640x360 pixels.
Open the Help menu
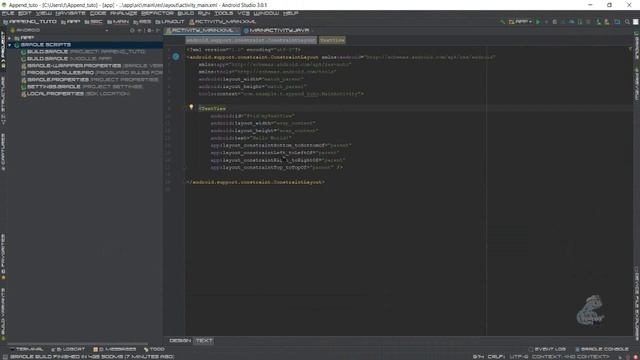[x=290, y=13]
